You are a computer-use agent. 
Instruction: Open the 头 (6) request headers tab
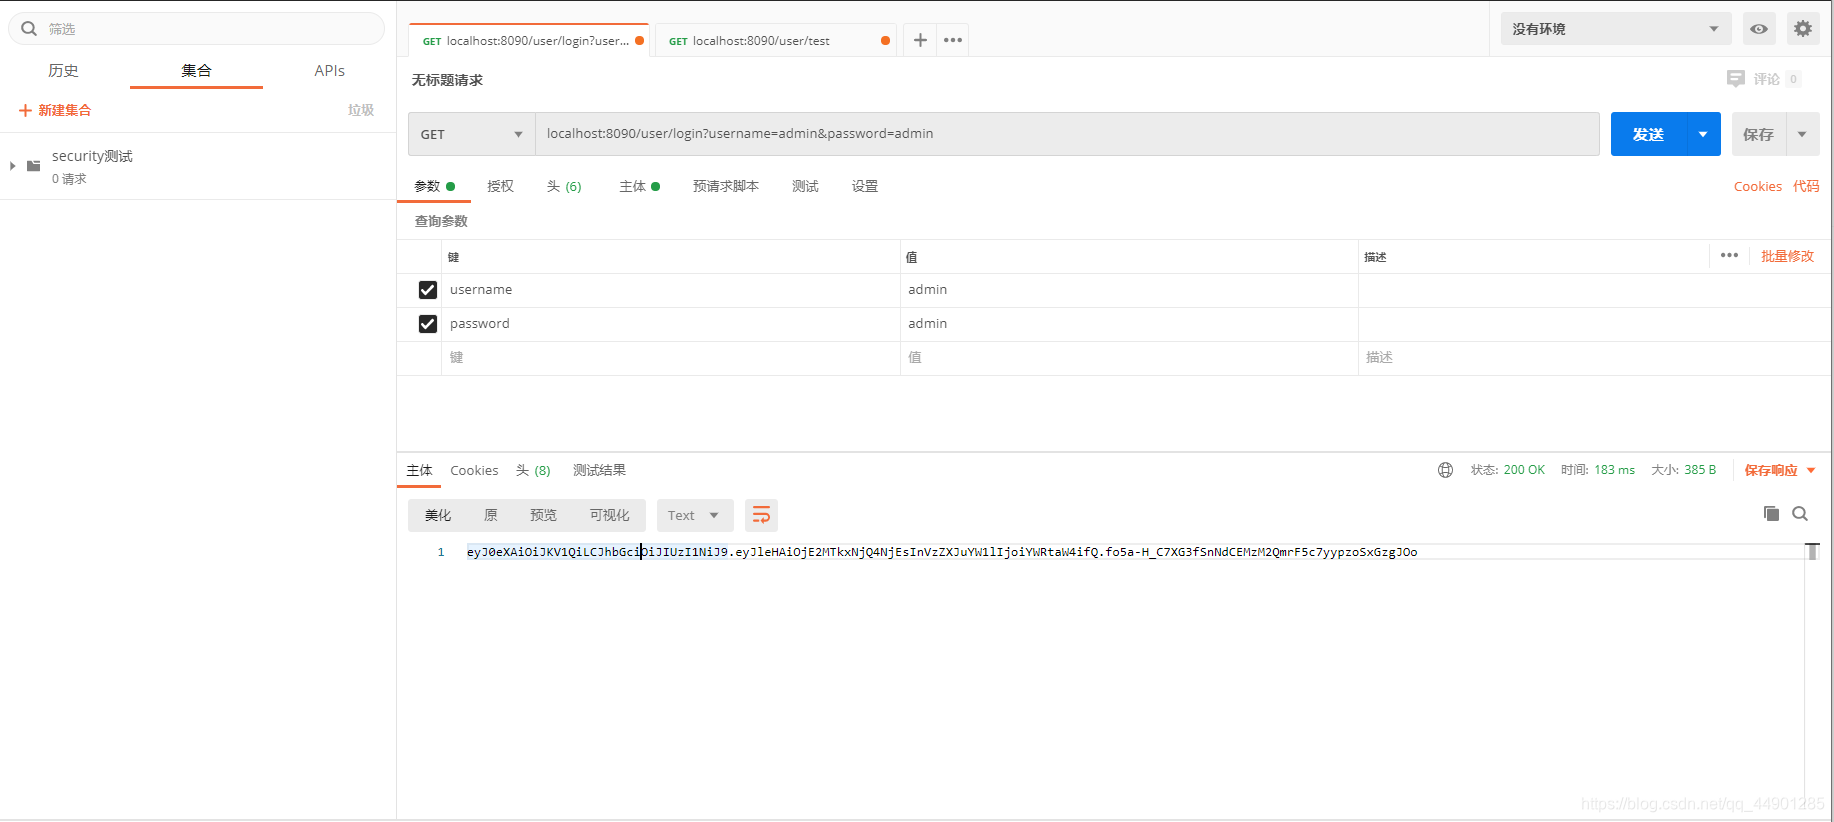click(564, 186)
